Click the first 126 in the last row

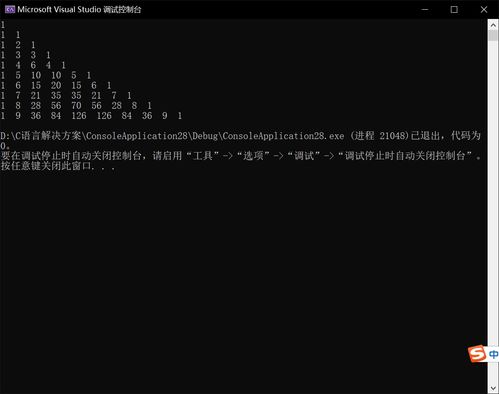[x=79, y=116]
